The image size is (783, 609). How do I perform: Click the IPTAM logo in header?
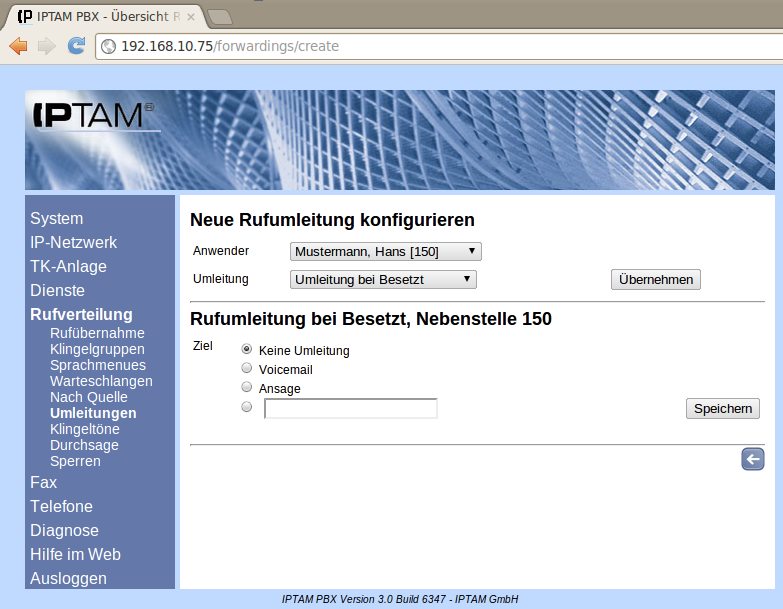pos(94,116)
